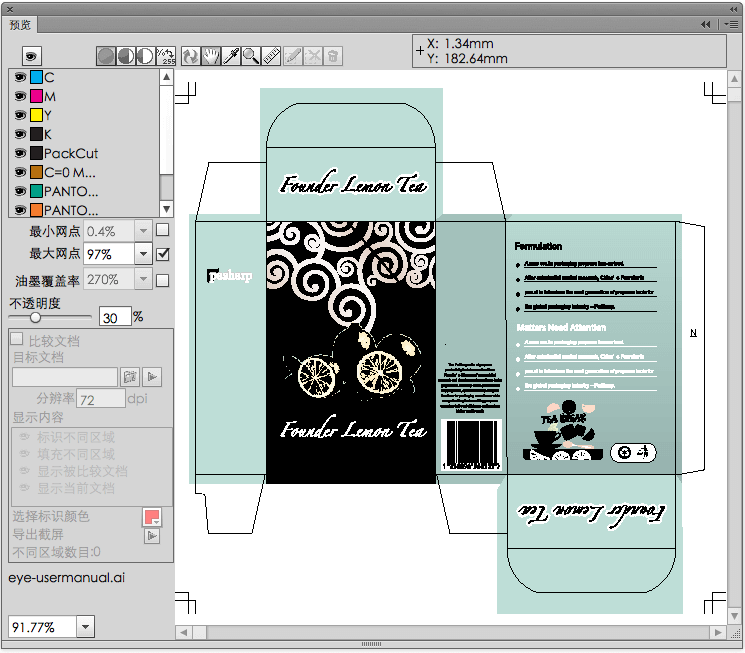745x653 pixels.
Task: Toggle the show-all eye button above ink list
Action: click(30, 56)
